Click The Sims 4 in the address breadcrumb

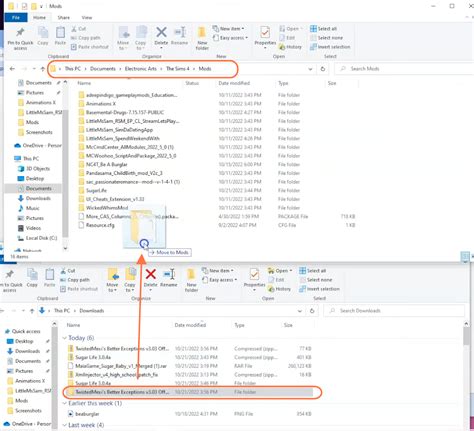pyautogui.click(x=178, y=69)
